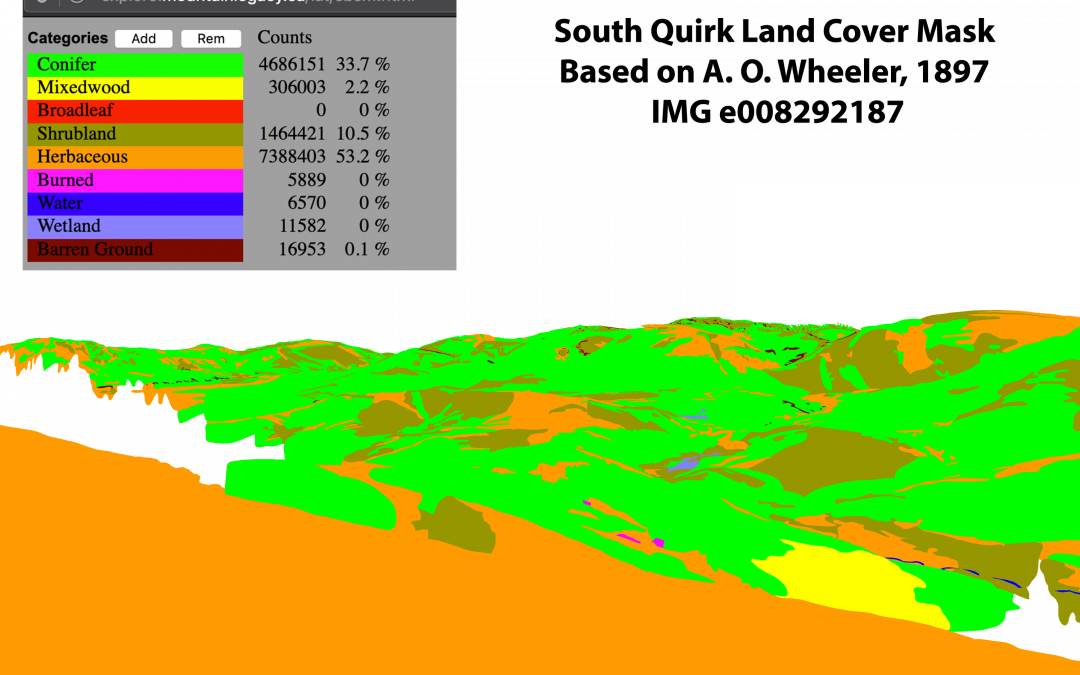Click the Add category button
1080x675 pixels.
[144, 39]
